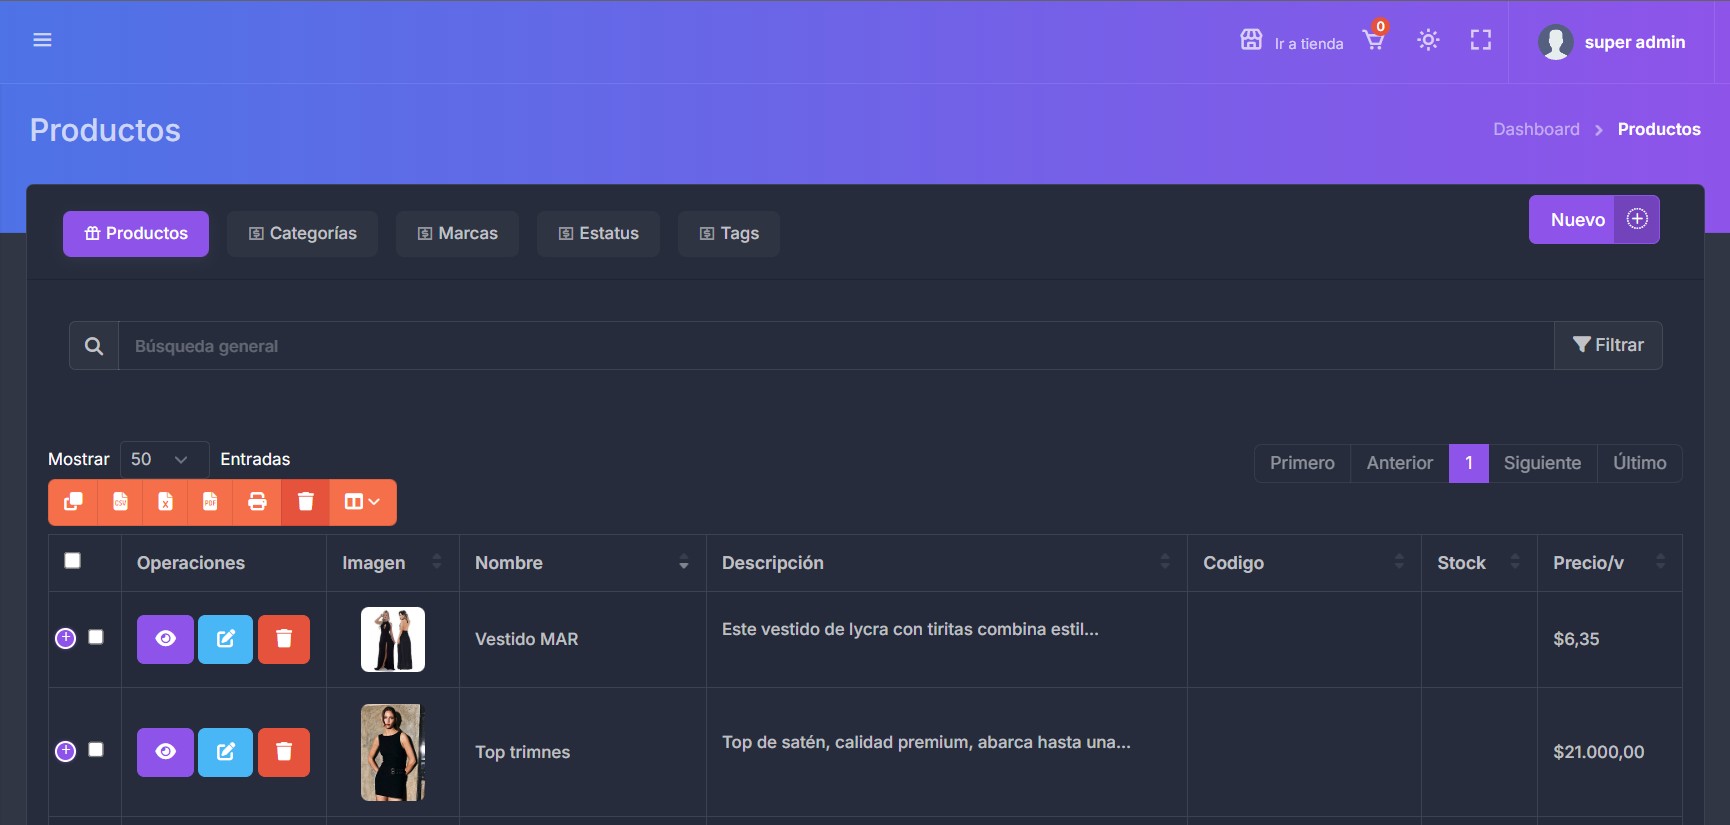The image size is (1730, 825).
Task: Print the products table
Action: (257, 502)
